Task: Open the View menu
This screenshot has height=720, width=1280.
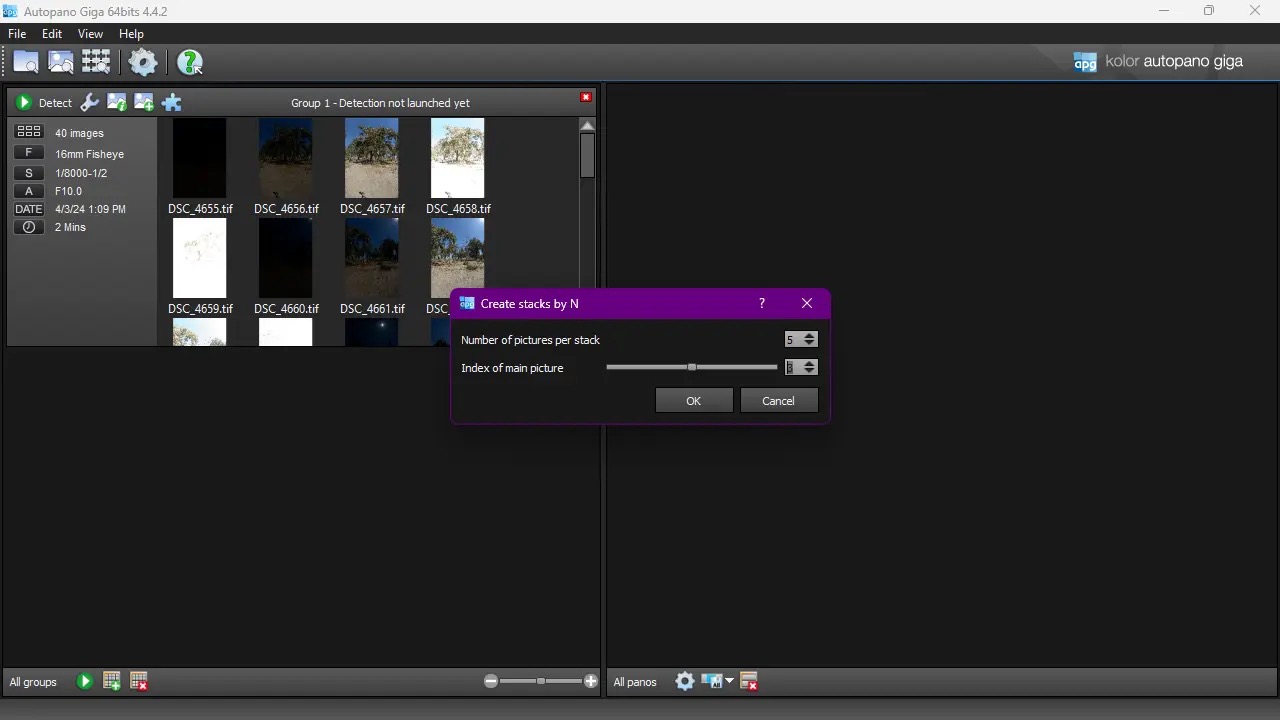Action: click(x=90, y=34)
